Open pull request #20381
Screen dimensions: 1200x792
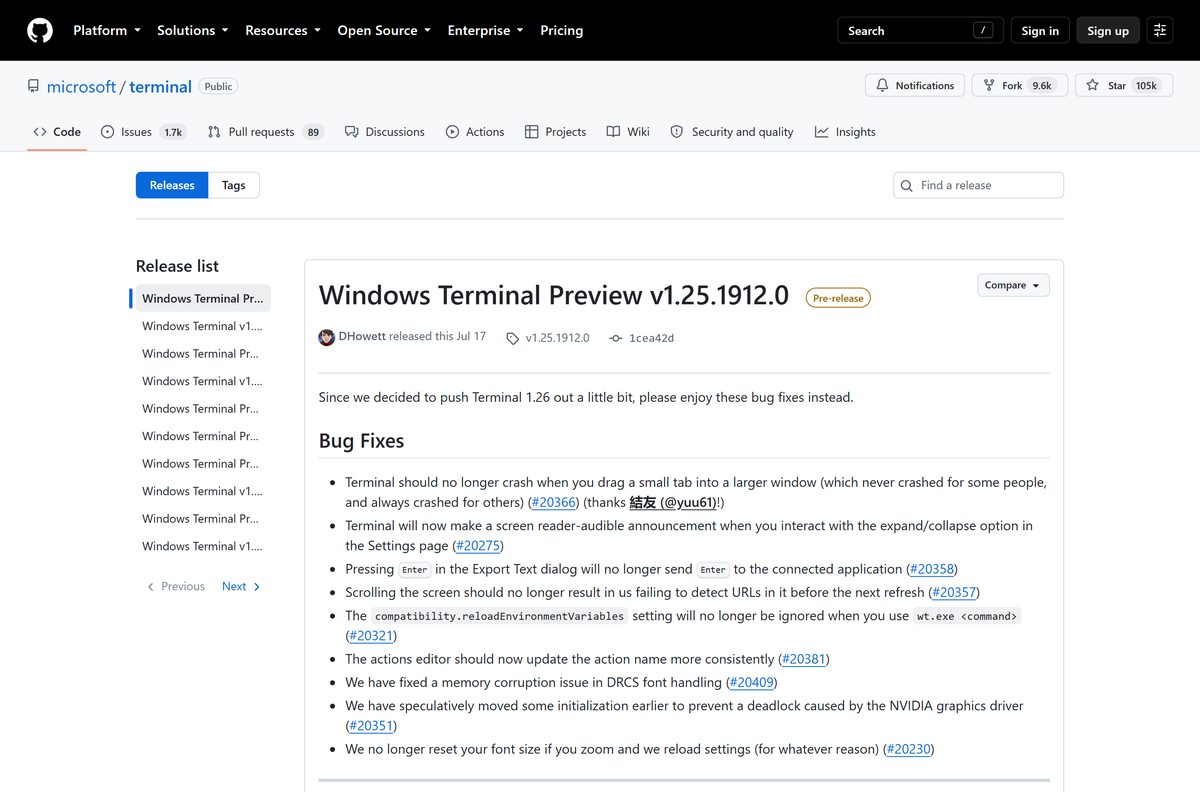click(803, 659)
